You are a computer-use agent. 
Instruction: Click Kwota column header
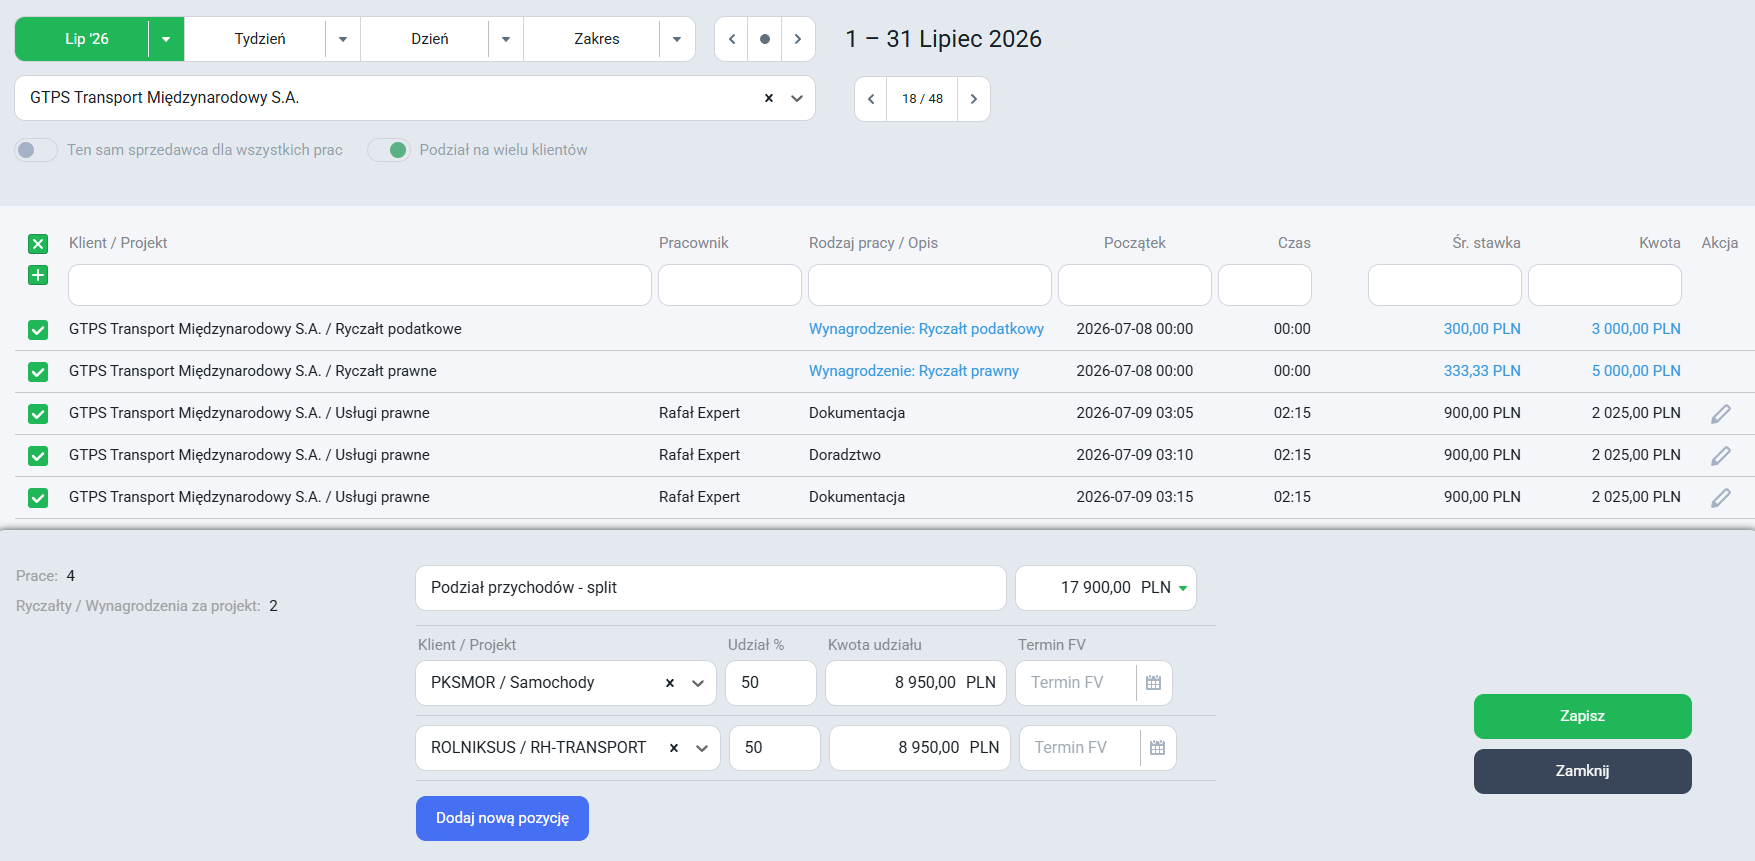point(1660,243)
